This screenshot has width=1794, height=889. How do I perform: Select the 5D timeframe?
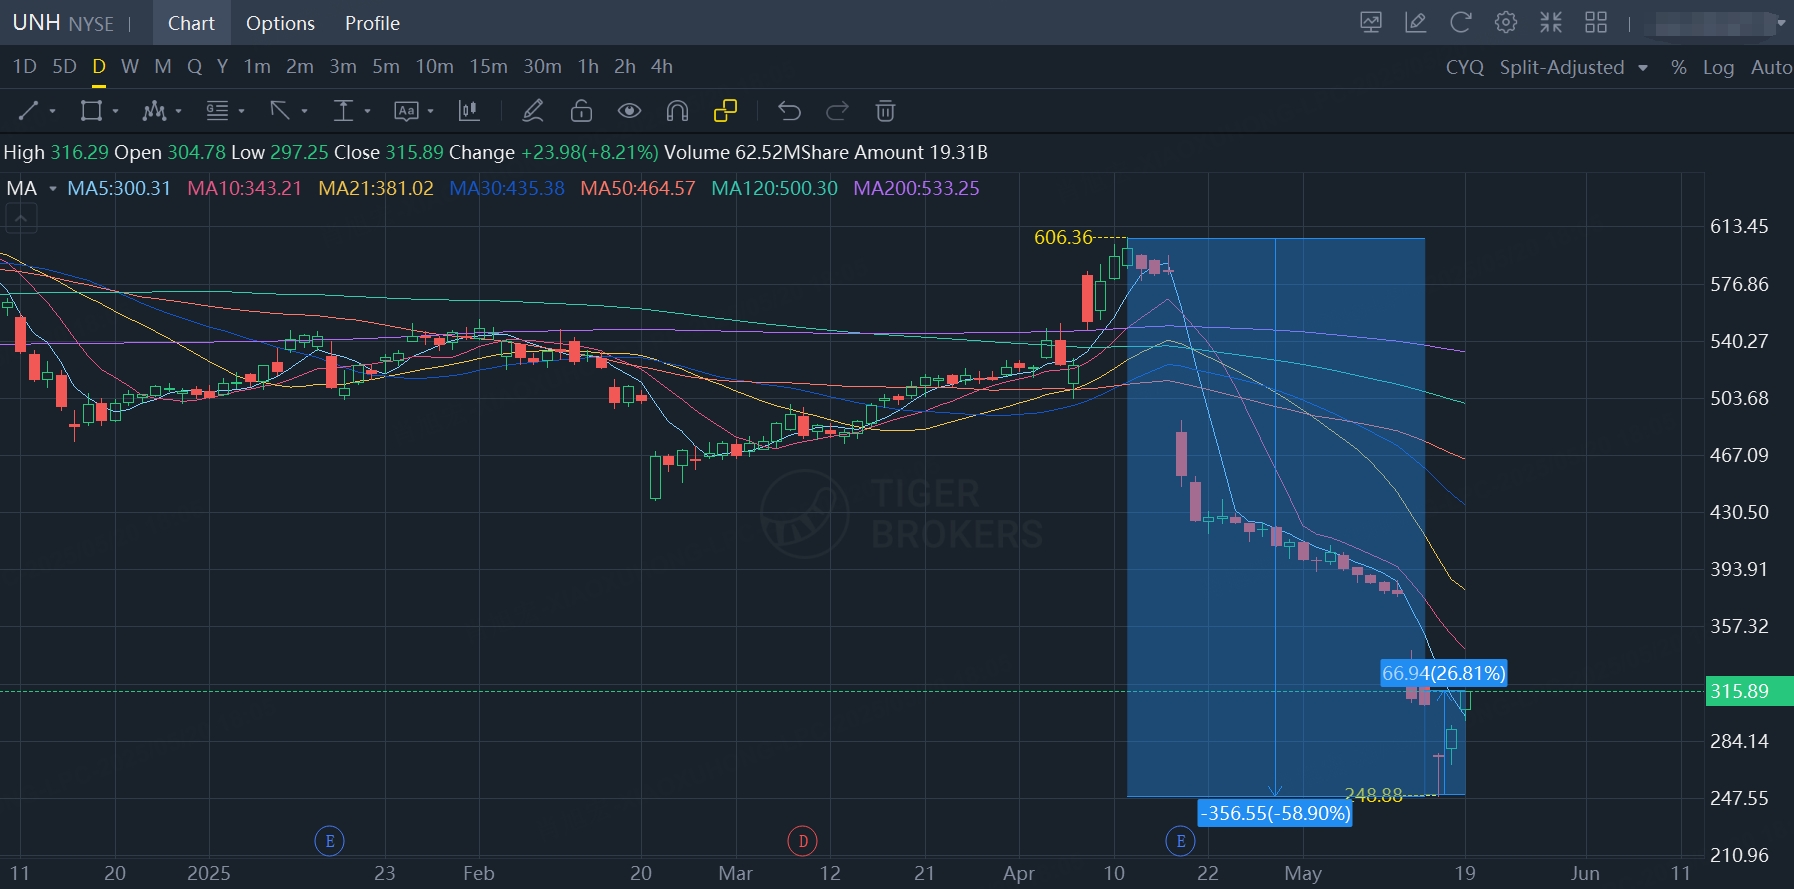[64, 66]
